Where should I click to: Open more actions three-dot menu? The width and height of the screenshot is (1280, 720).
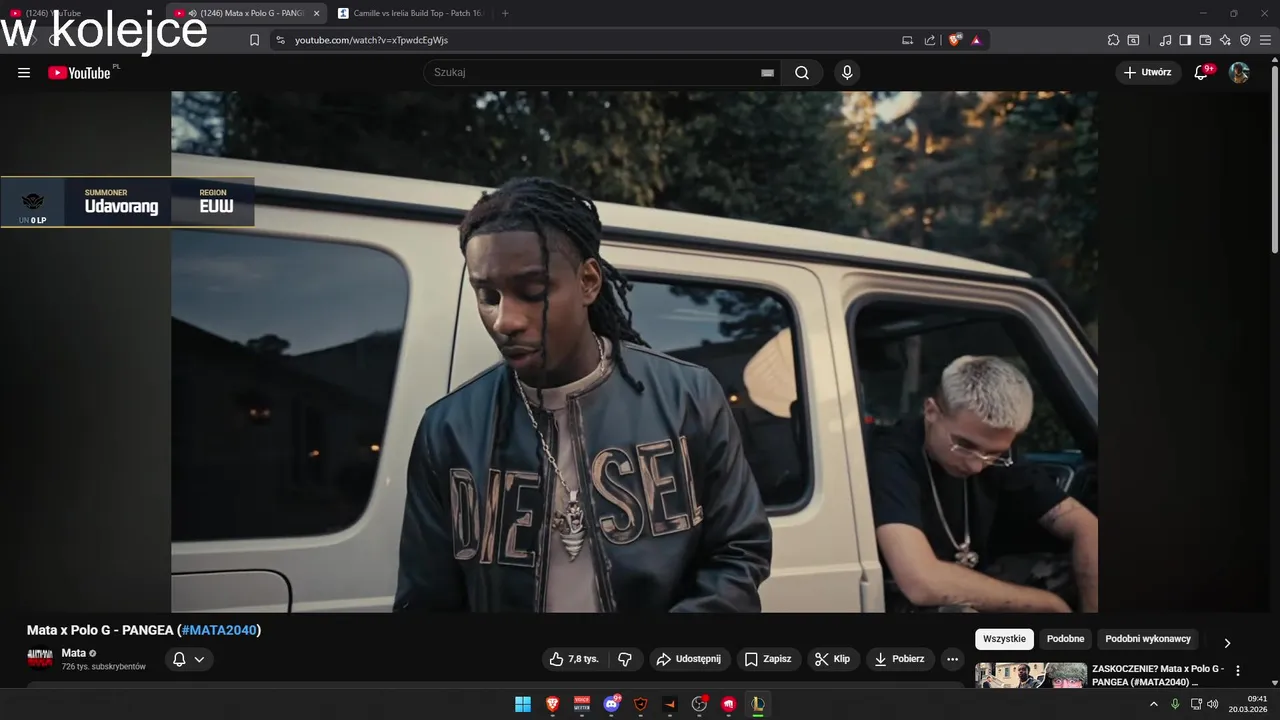coord(952,659)
